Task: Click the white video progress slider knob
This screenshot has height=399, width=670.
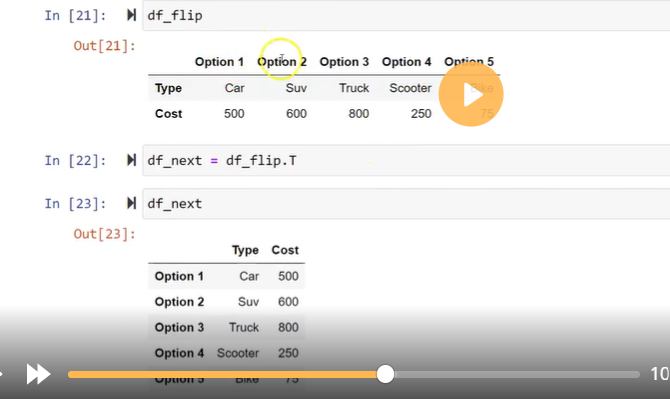Action: tap(385, 374)
